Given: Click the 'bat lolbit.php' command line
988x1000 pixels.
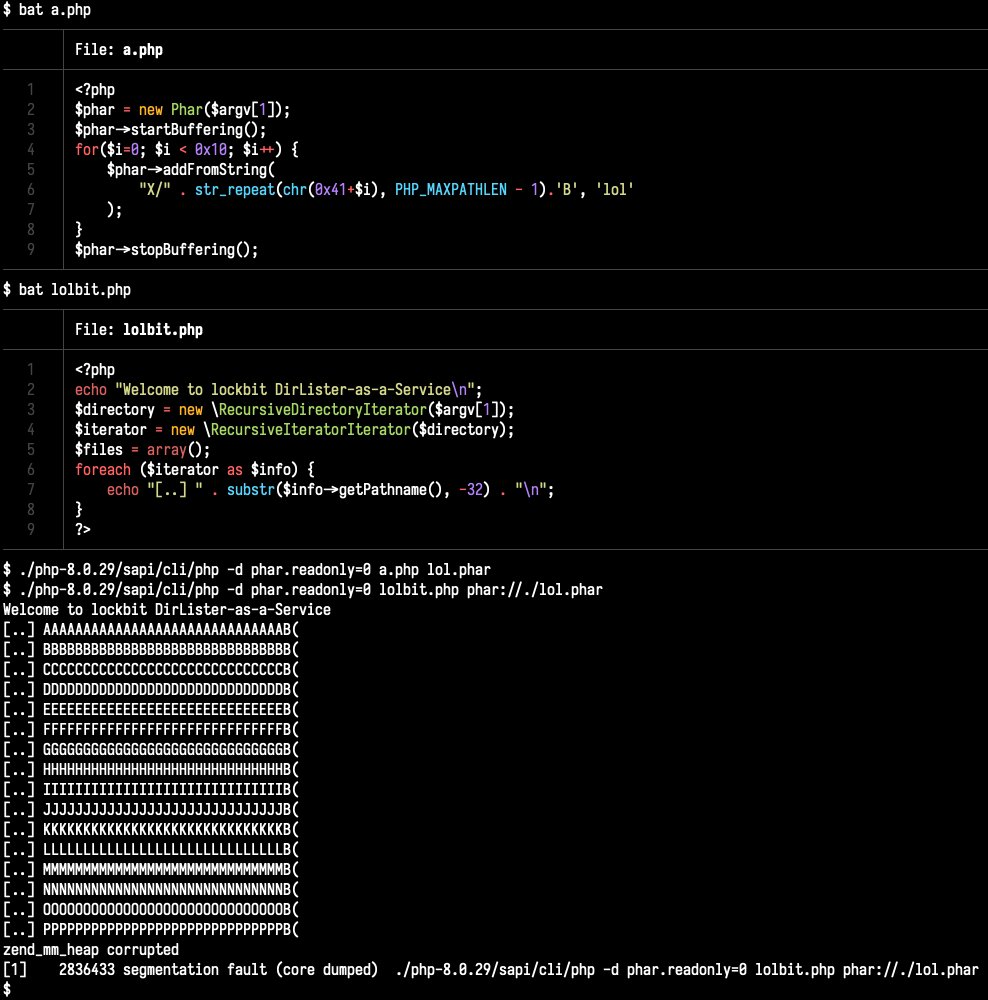Looking at the screenshot, I should point(67,290).
